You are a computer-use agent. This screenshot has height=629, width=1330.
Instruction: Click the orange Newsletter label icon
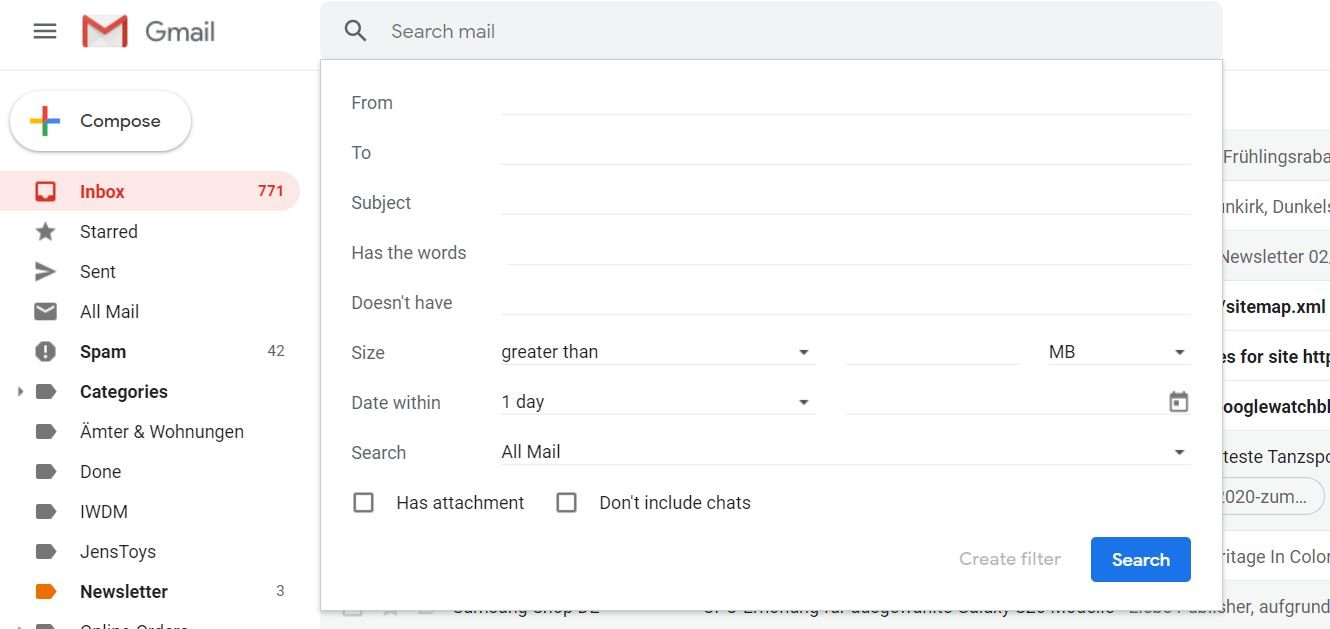coord(45,592)
